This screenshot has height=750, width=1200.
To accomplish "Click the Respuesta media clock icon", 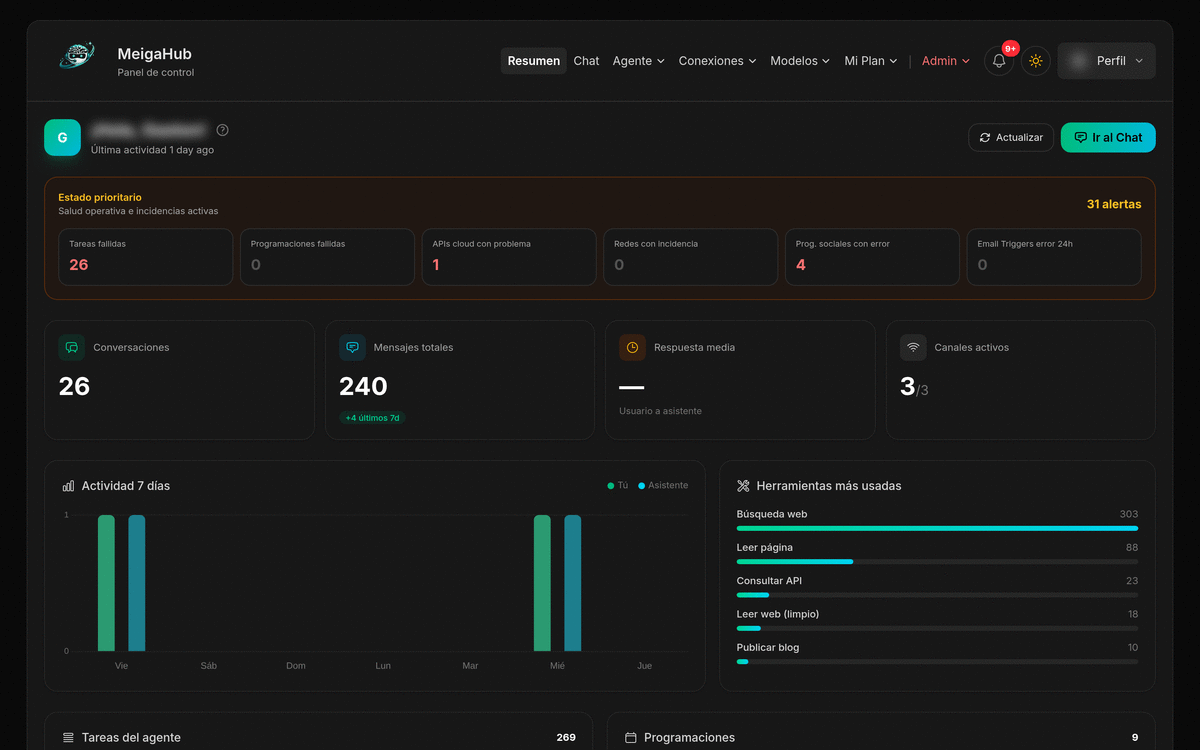I will tap(632, 347).
